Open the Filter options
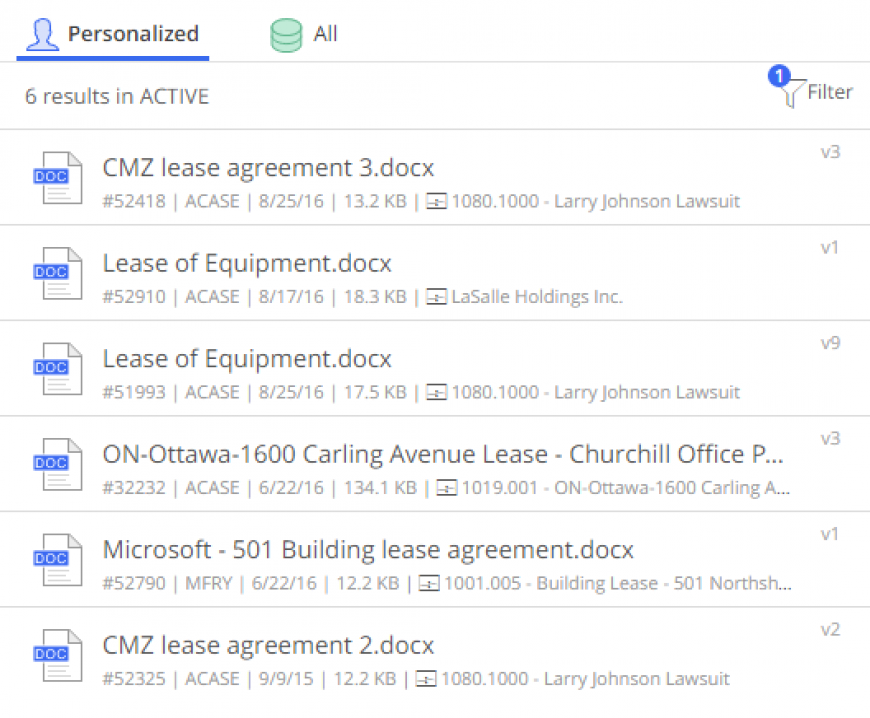The height and width of the screenshot is (718, 870). click(811, 90)
